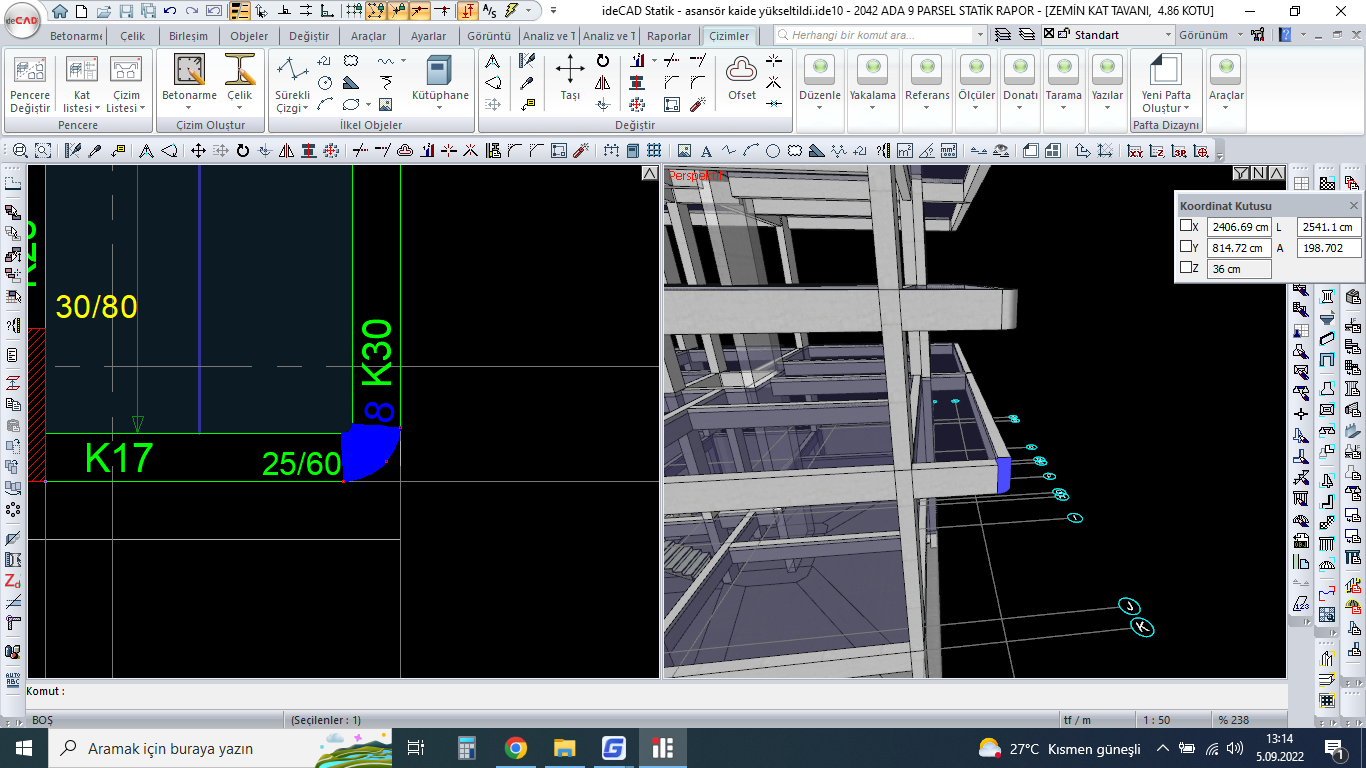Expand the Çizim Listesi dropdown

click(126, 101)
